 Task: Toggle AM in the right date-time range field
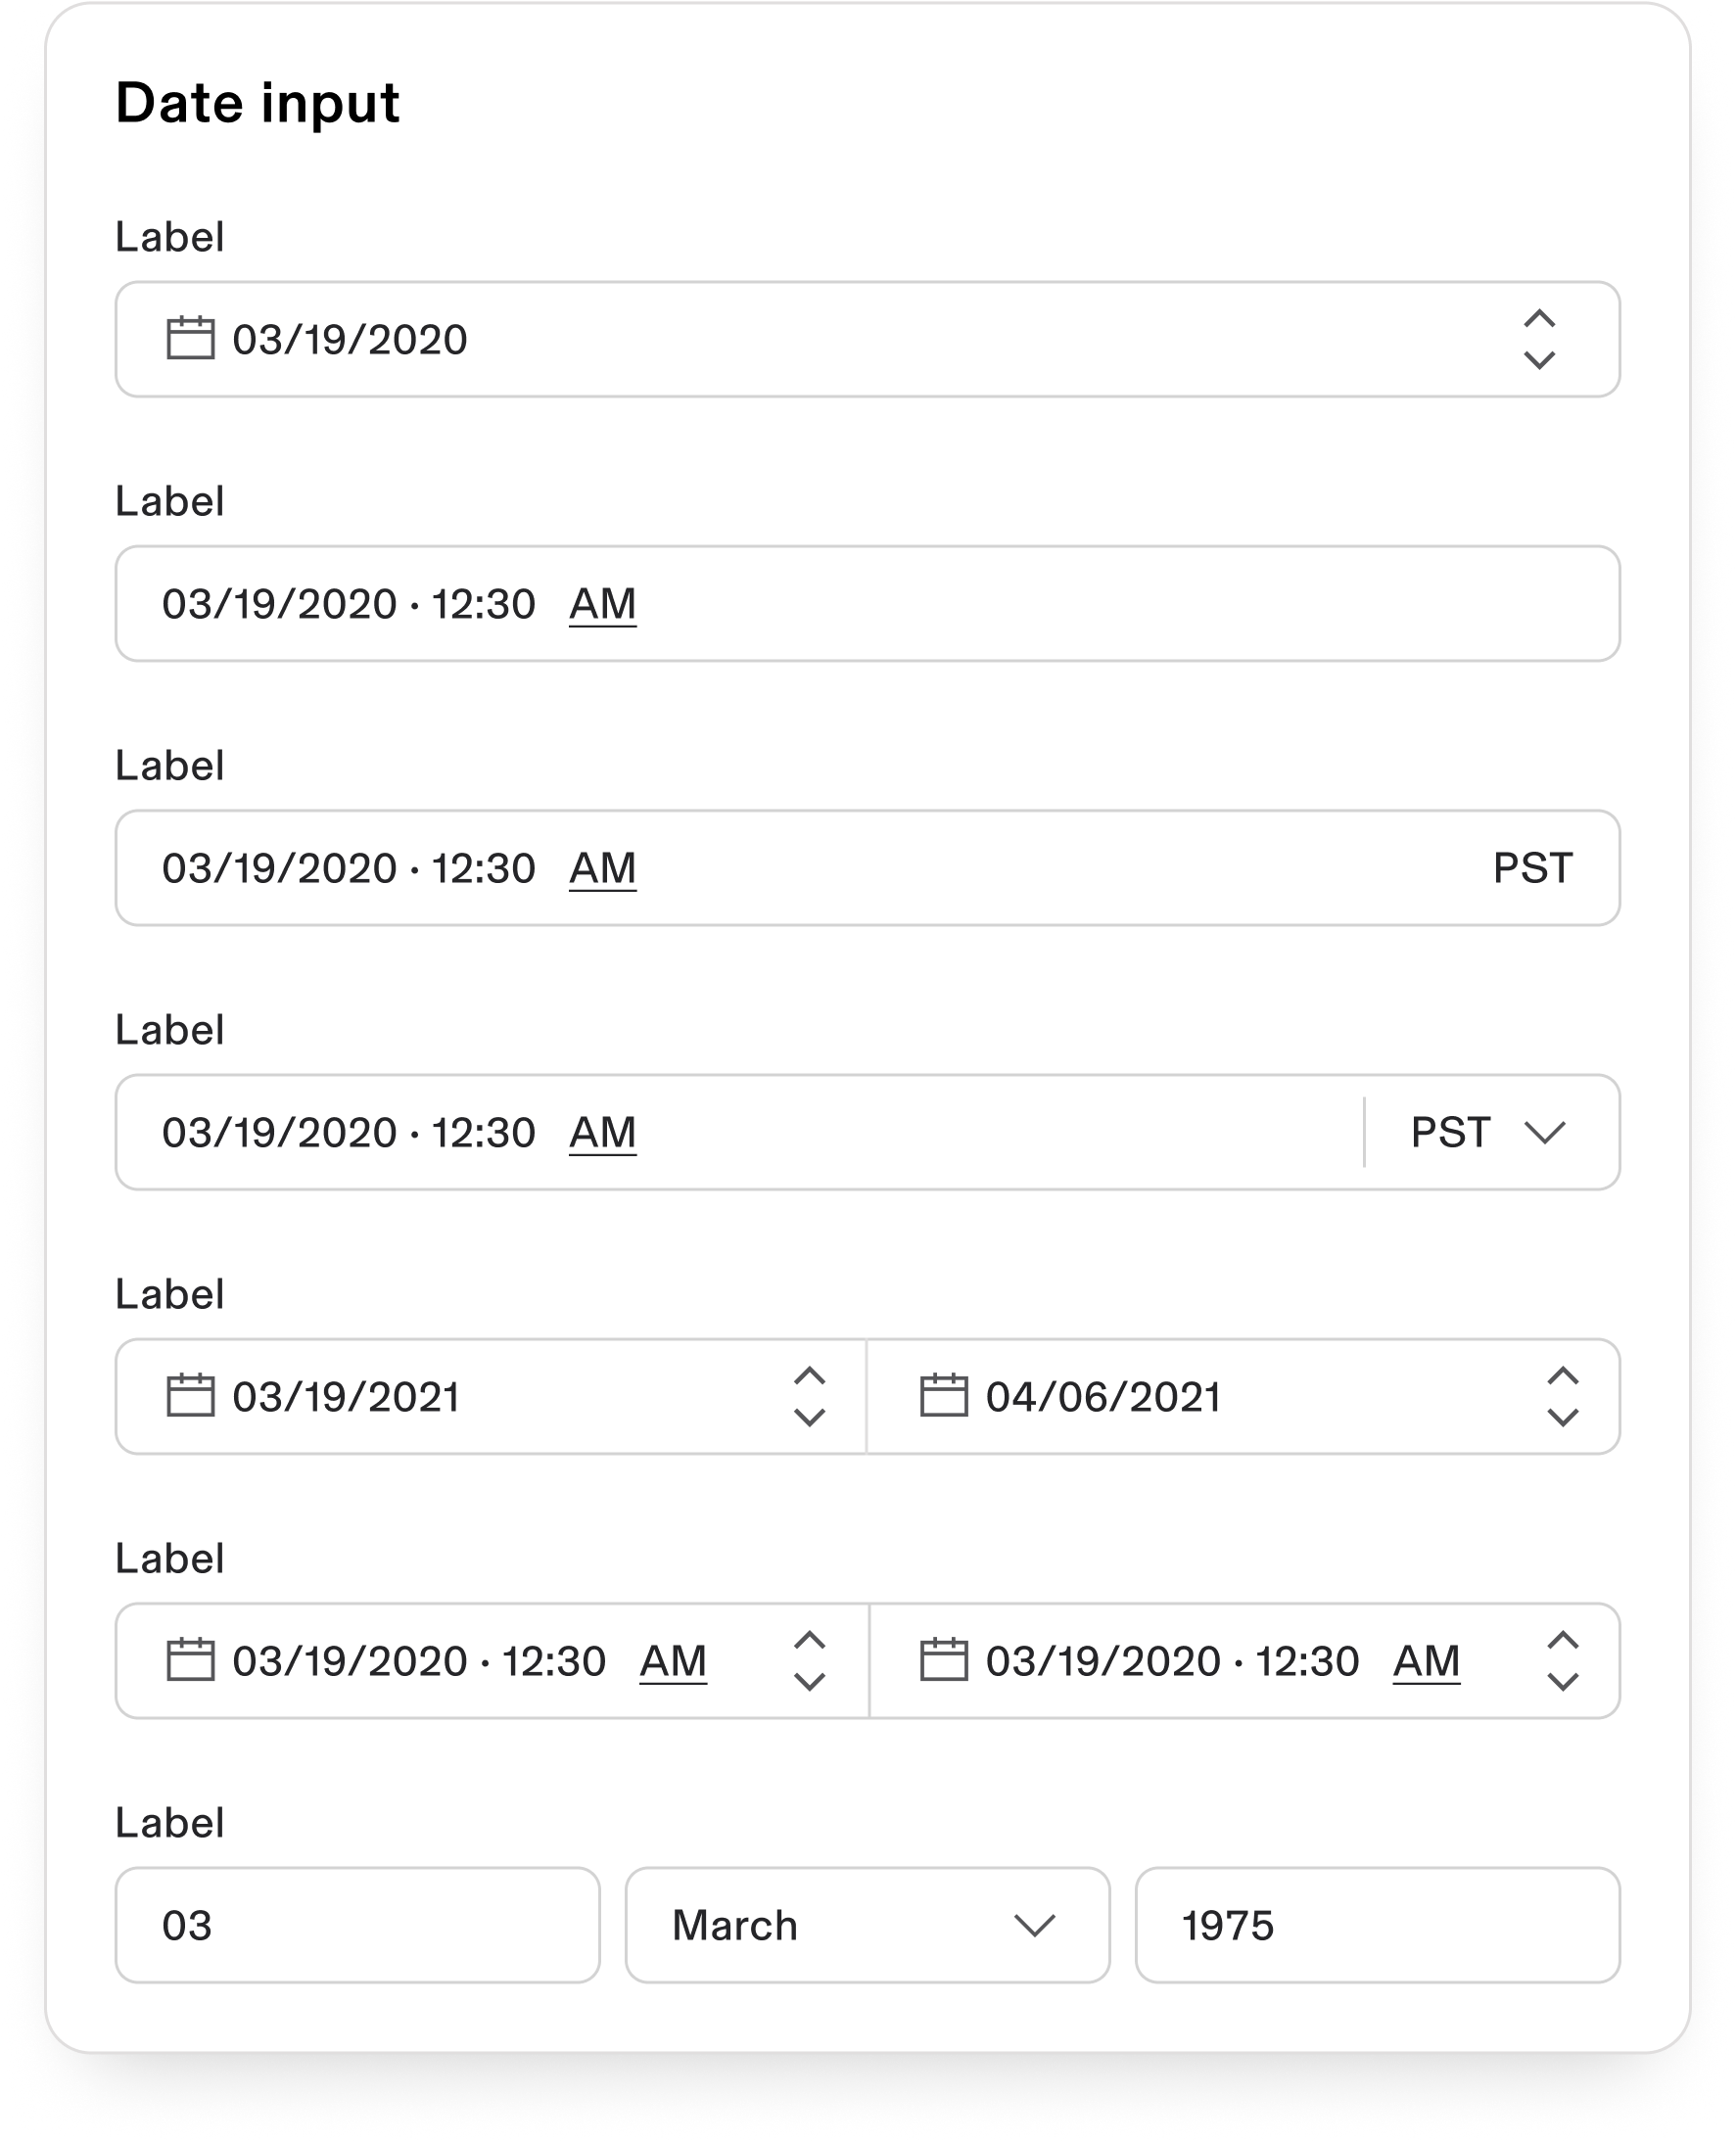(x=1427, y=1661)
